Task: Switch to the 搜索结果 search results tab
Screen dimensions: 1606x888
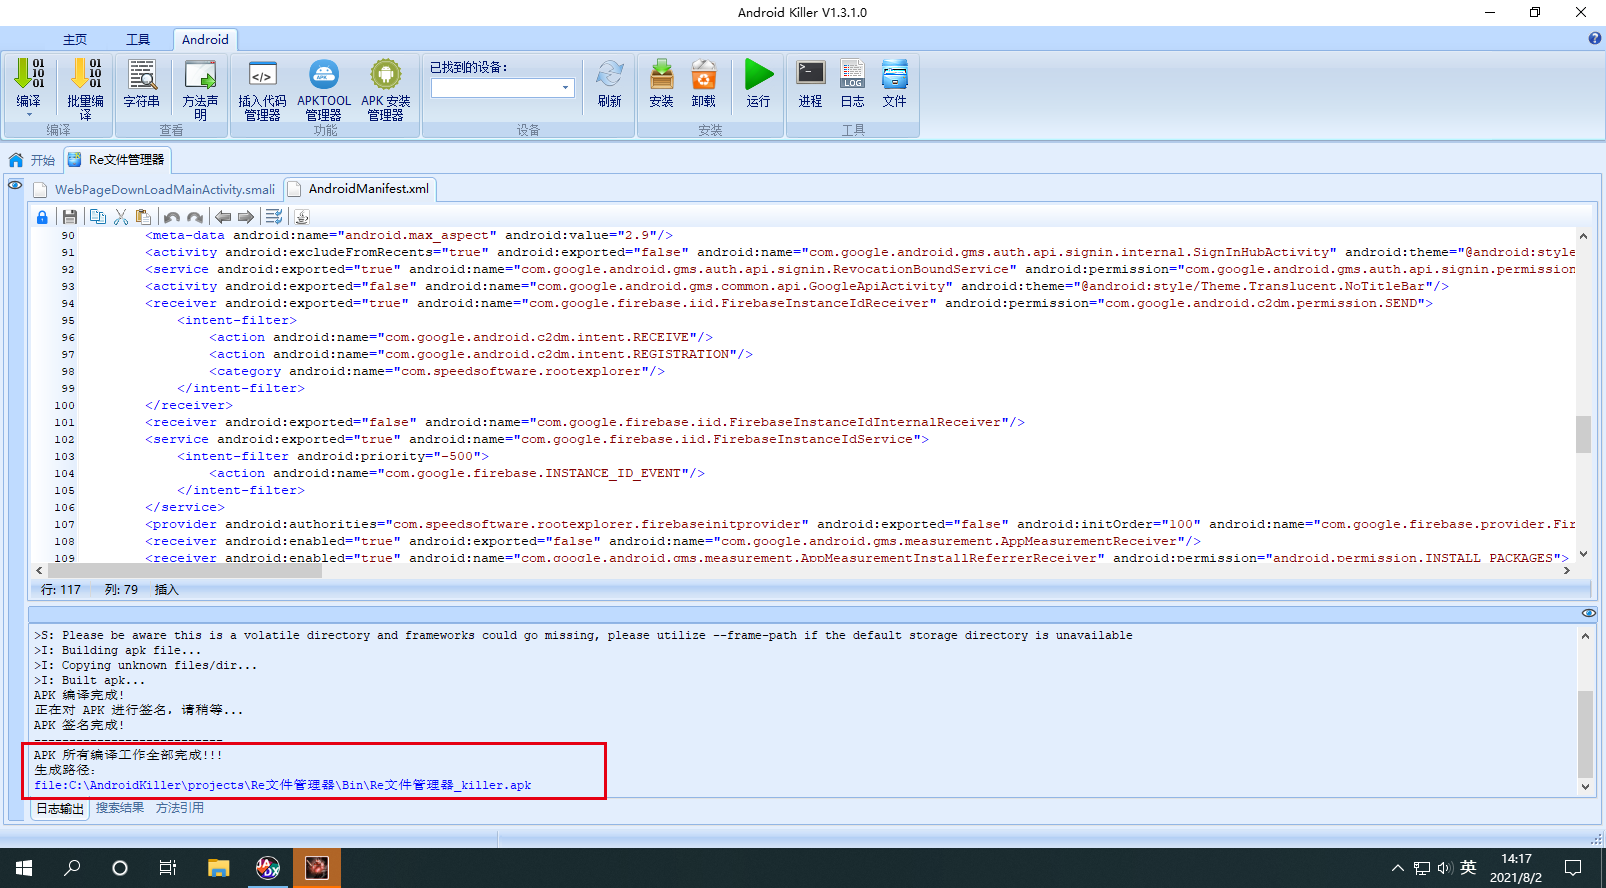Action: (120, 808)
